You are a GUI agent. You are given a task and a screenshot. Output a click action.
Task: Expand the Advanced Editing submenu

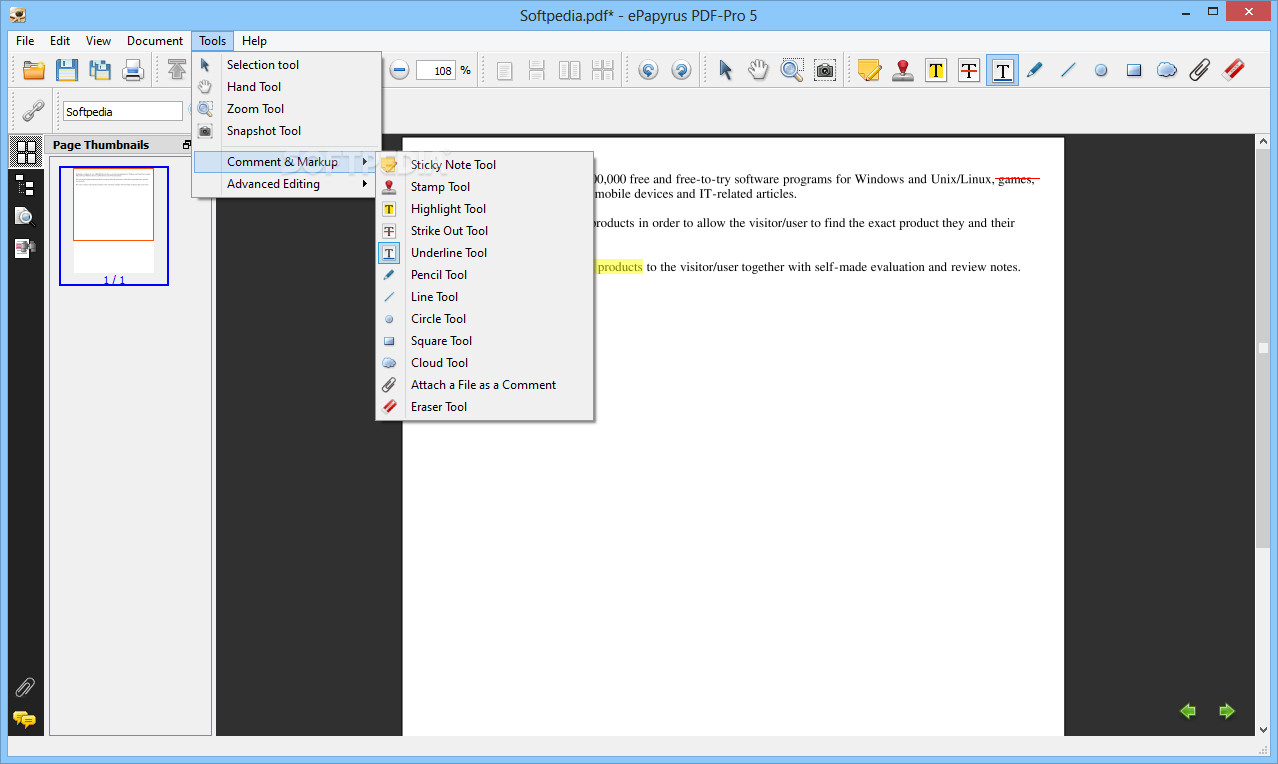tap(287, 184)
